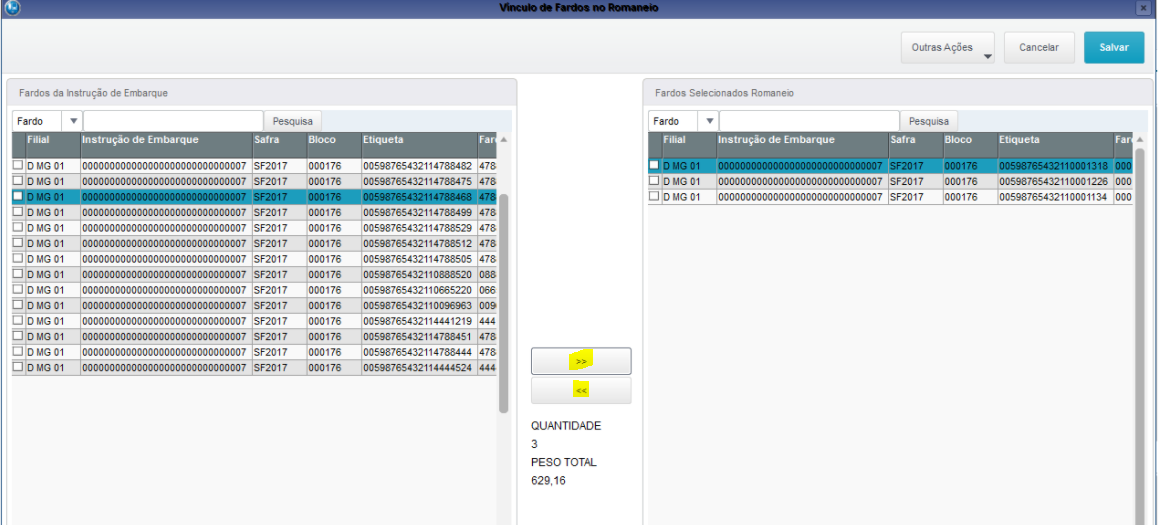The height and width of the screenshot is (525, 1160).
Task: Check the row with etiqueta 00598765432114441219
Action: click(x=18, y=321)
